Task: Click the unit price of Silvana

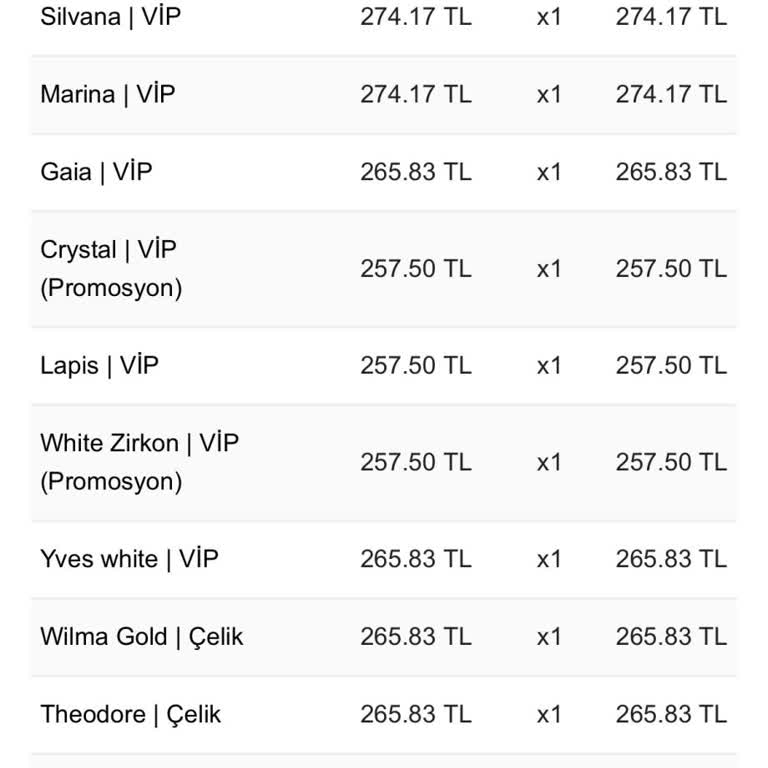Action: point(416,17)
